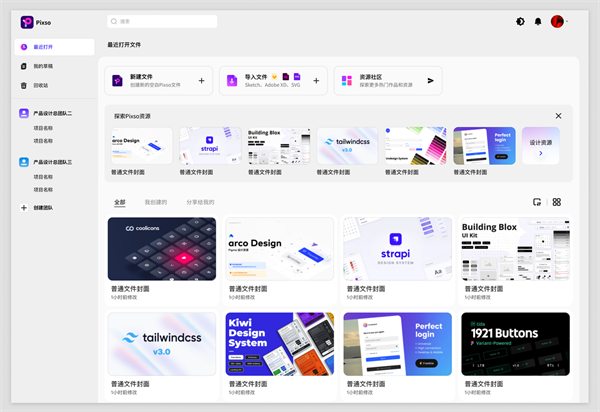Image resolution: width=600 pixels, height=412 pixels.
Task: Click the 导入文件 plus button
Action: [x=316, y=81]
